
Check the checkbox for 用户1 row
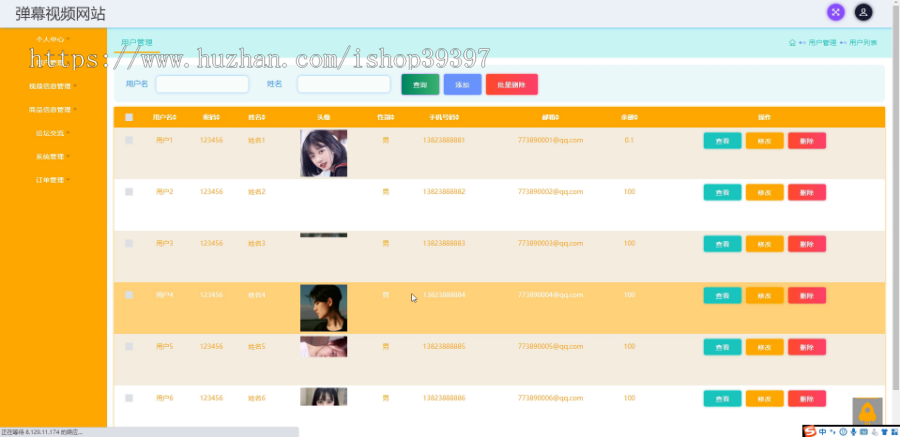(x=129, y=140)
